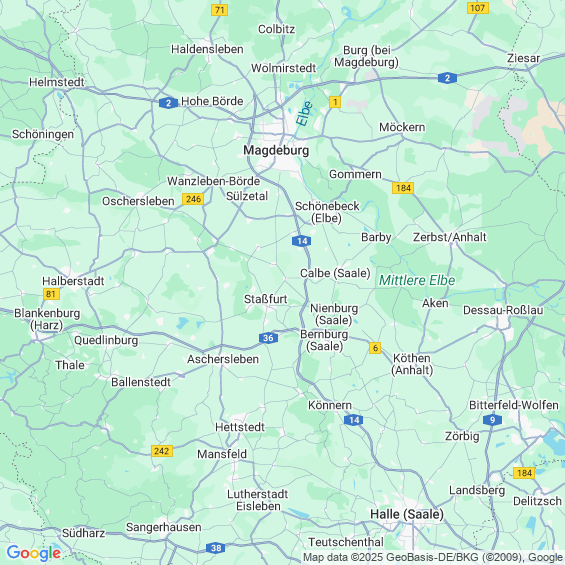Select the Halle (Saale) city label
565x565 pixels.
tap(407, 514)
